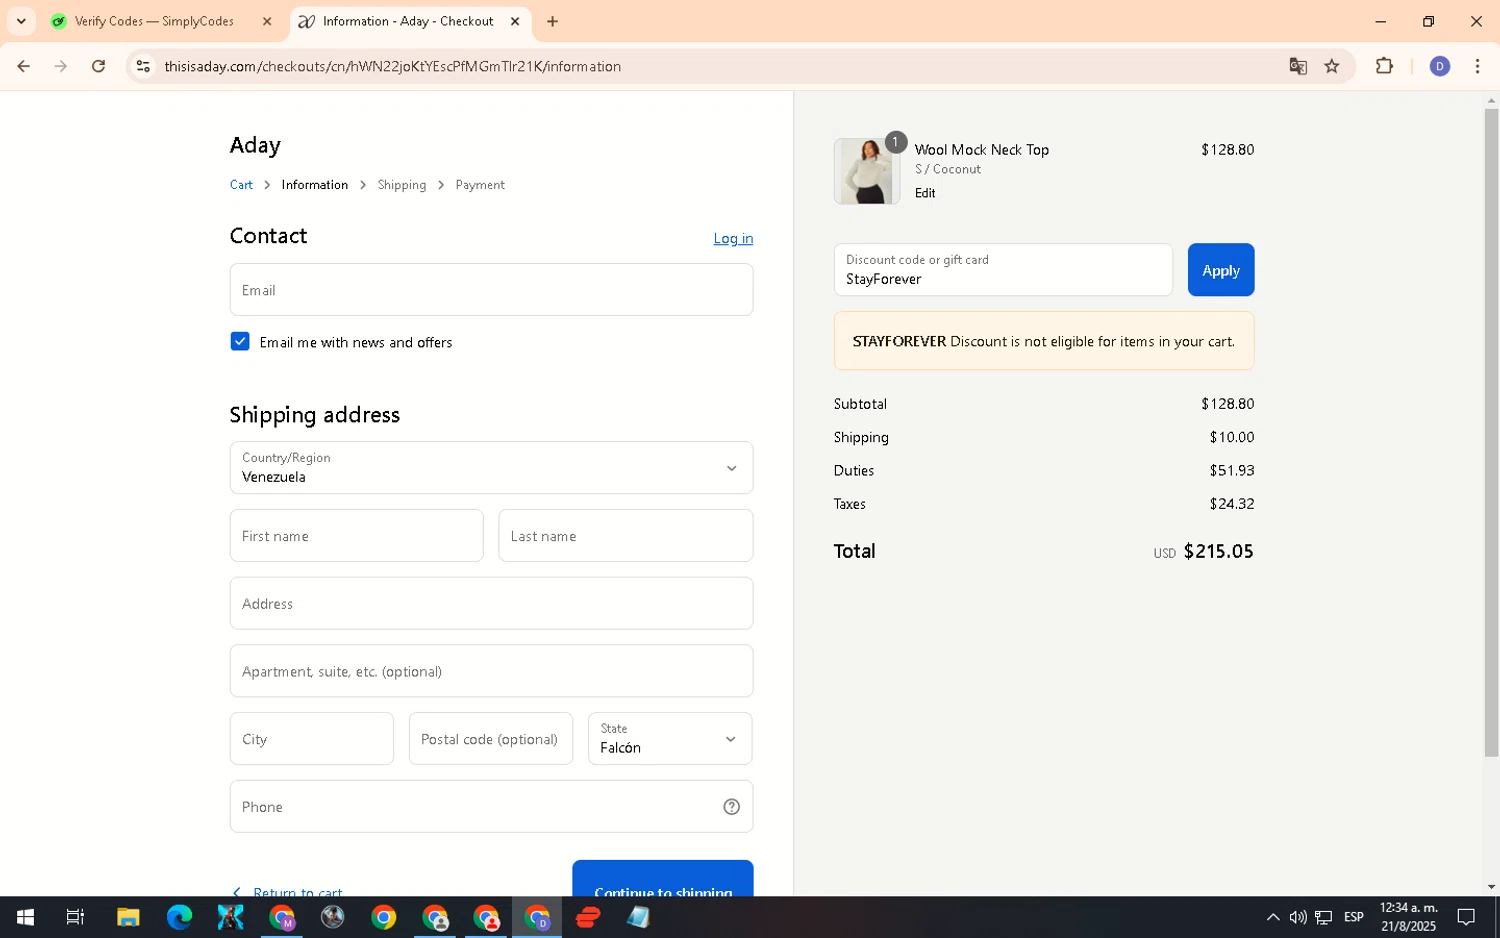The width and height of the screenshot is (1500, 938).
Task: Launch File Explorer from the taskbar
Action: tap(128, 917)
